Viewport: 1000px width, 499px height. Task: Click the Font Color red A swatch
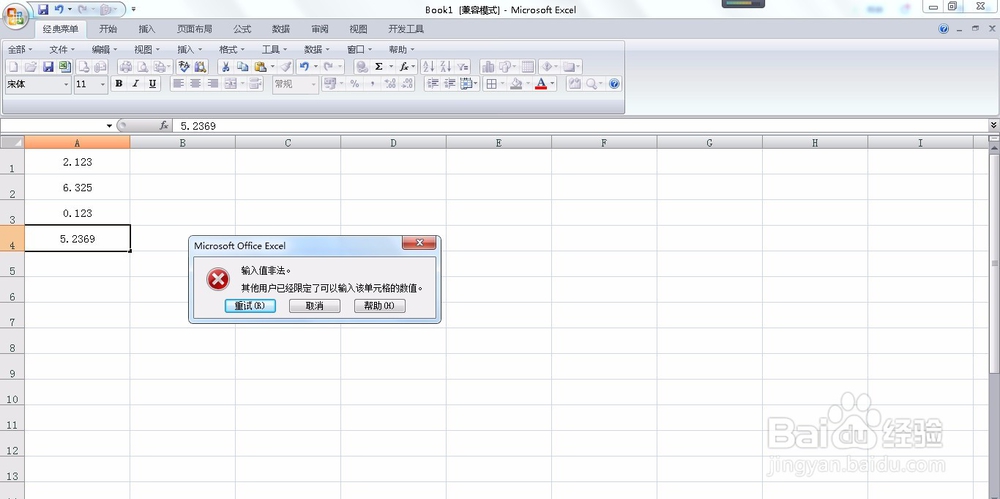[x=541, y=84]
